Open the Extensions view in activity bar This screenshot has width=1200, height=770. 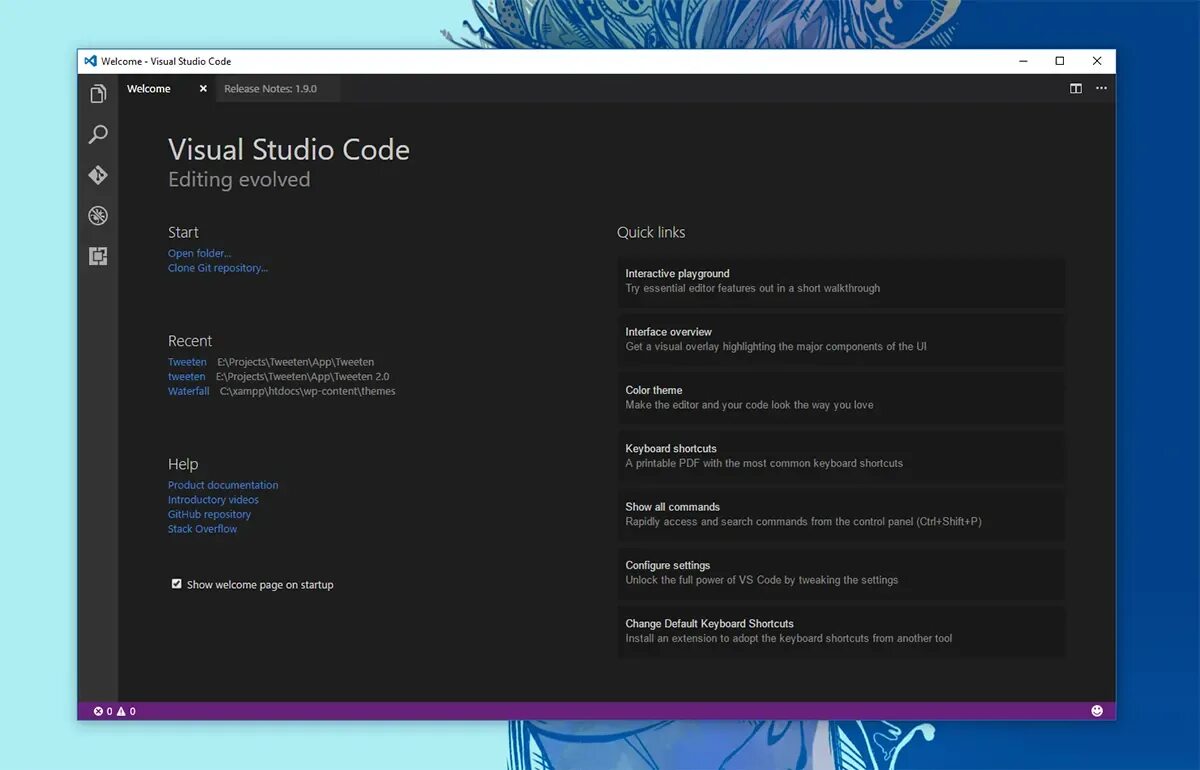point(98,257)
